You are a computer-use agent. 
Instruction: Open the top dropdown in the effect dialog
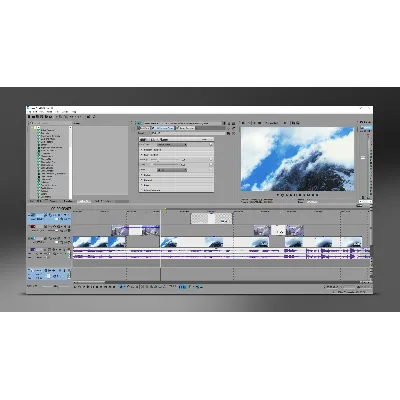pos(171,145)
